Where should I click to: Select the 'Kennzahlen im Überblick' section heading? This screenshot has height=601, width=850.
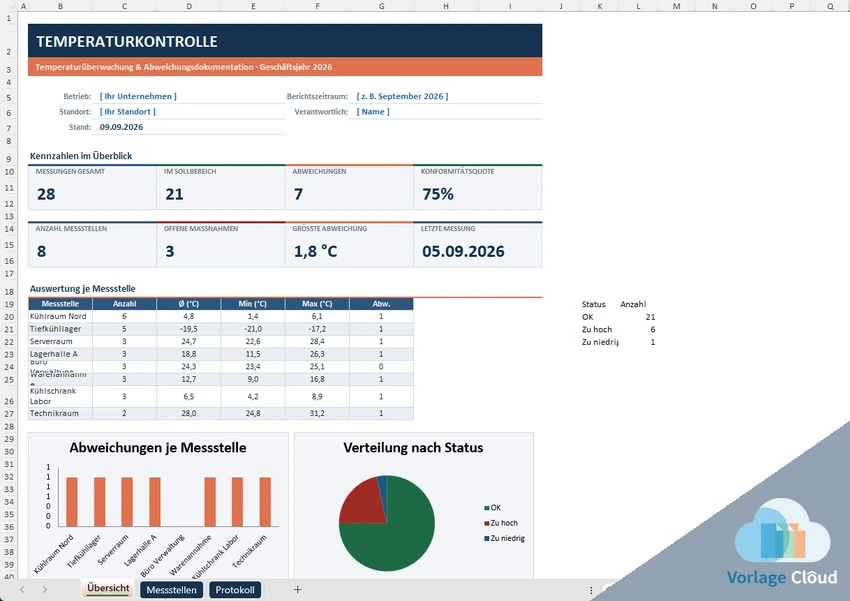pos(81,156)
